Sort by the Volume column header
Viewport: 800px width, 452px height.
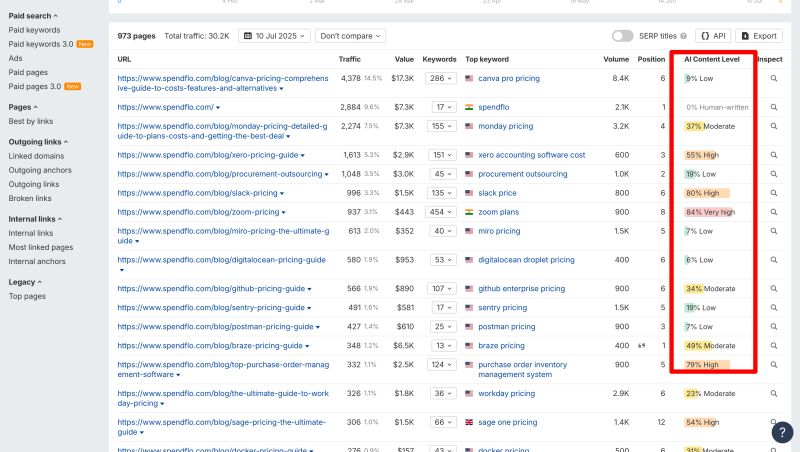coord(616,59)
